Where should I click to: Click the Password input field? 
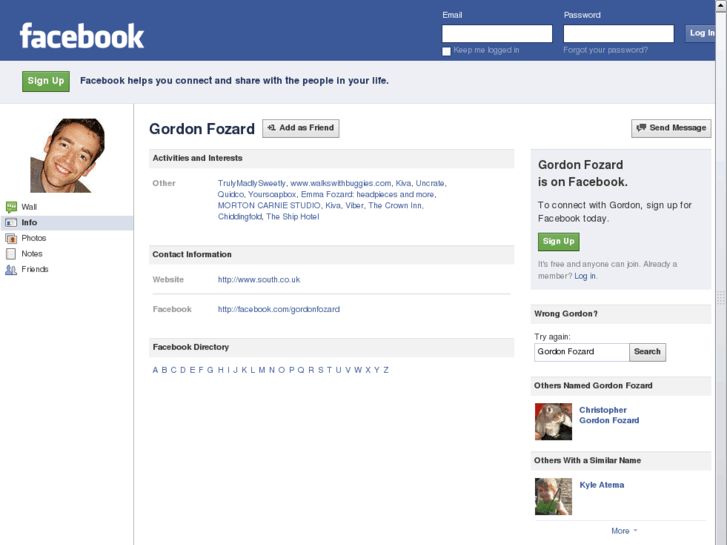(619, 33)
